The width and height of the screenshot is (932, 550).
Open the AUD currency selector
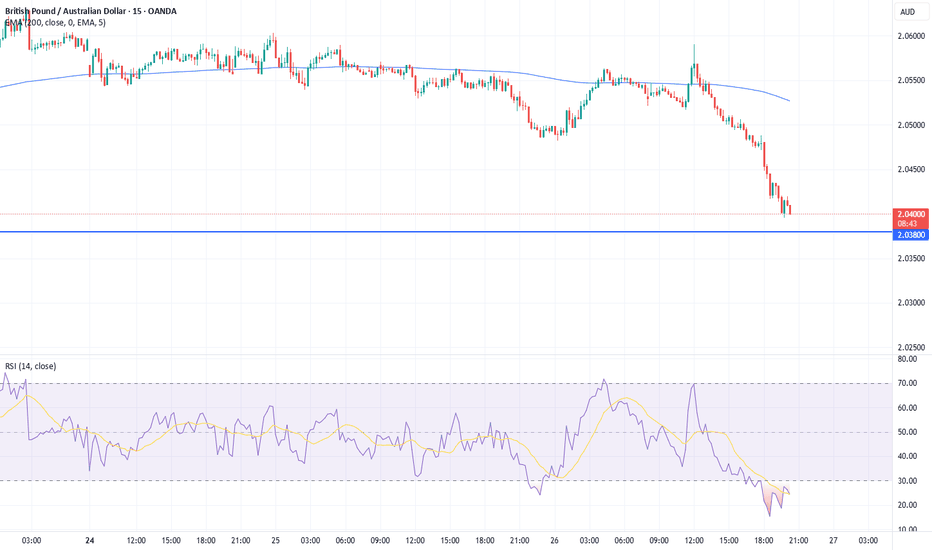(x=908, y=12)
